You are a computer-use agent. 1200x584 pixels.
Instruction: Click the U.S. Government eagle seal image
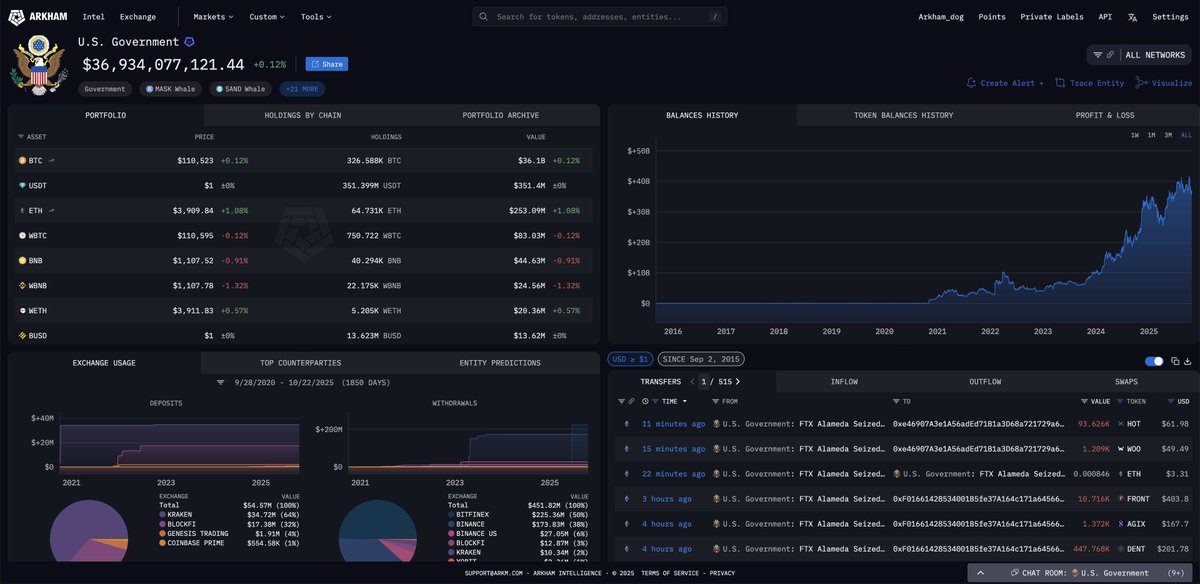click(38, 65)
